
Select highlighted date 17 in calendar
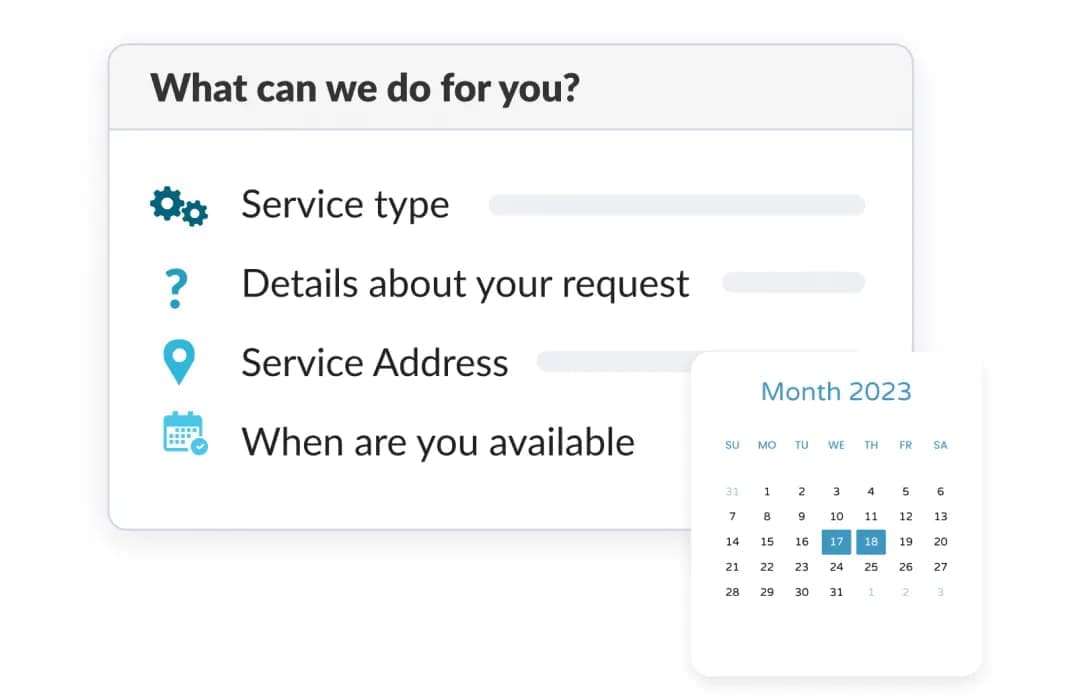click(836, 542)
